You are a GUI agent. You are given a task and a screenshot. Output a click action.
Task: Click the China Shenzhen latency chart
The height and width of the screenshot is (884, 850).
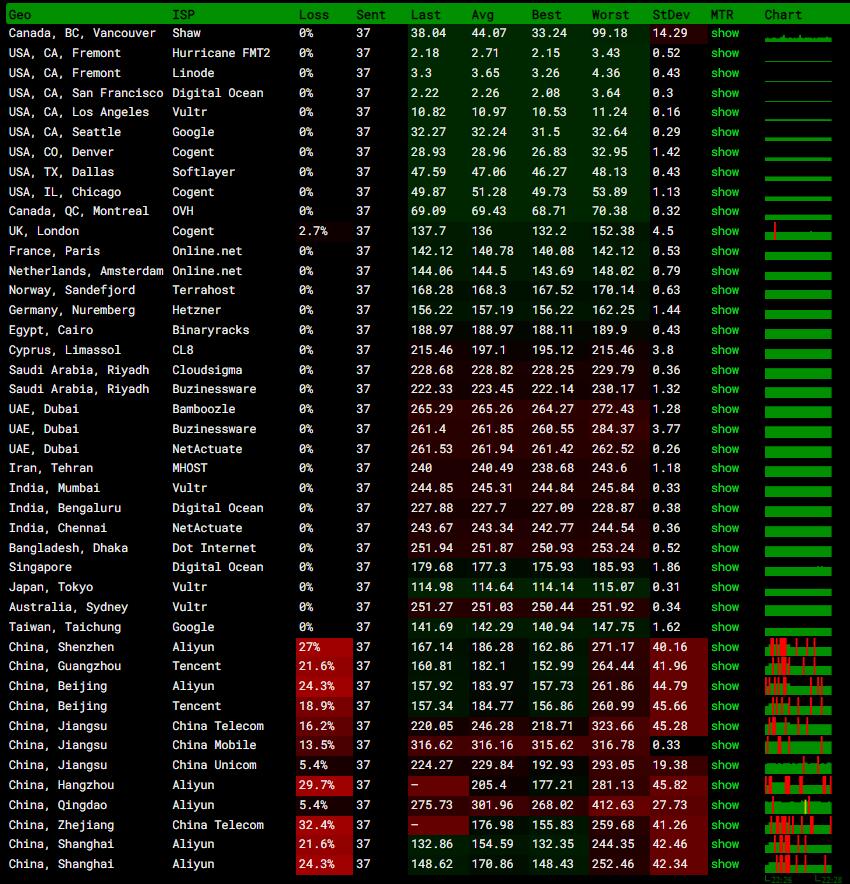(798, 647)
